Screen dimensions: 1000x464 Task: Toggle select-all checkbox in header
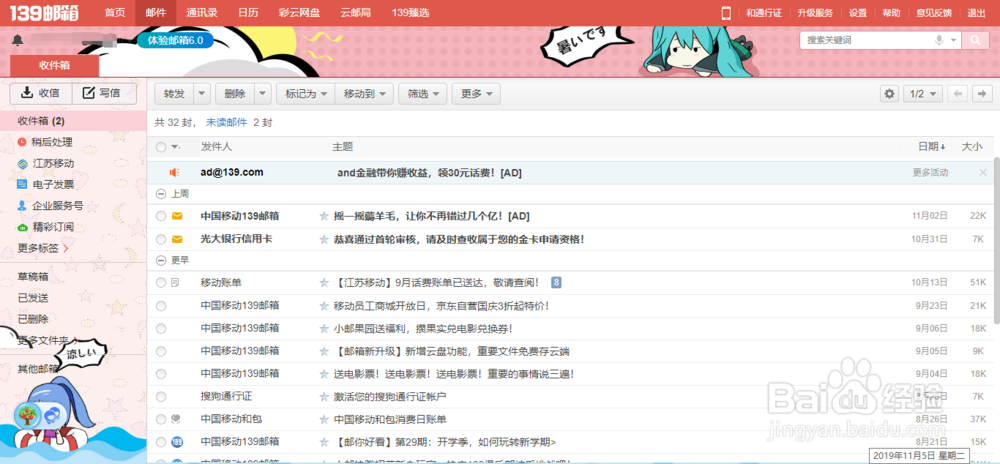point(161,147)
